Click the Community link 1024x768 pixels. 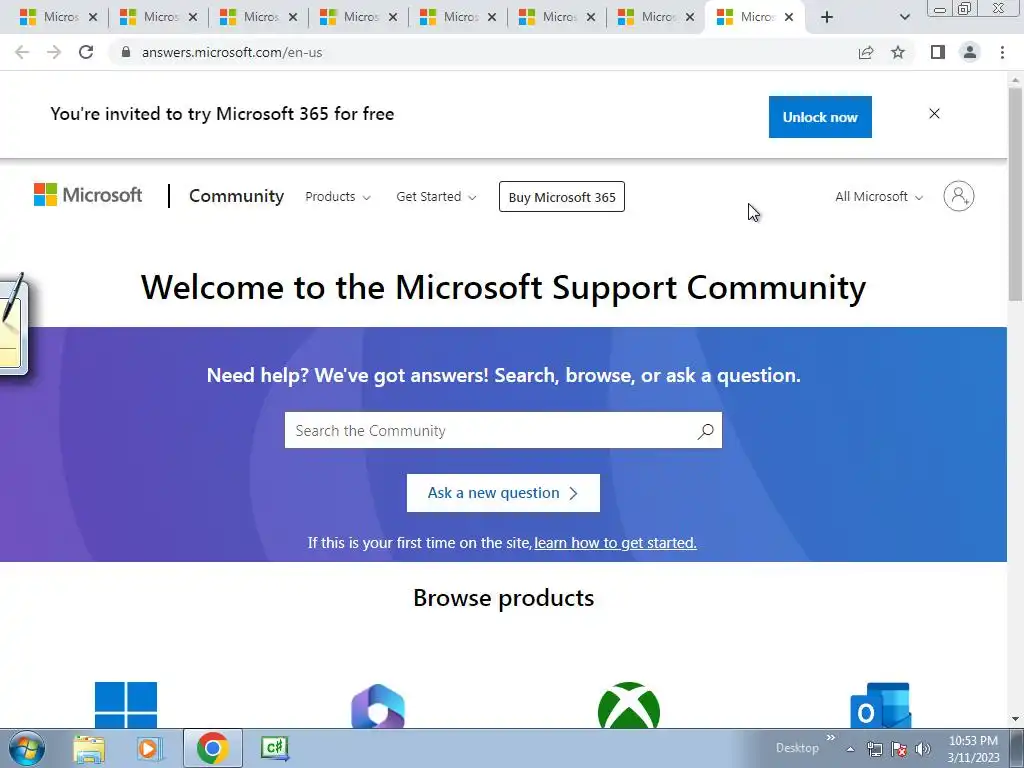pyautogui.click(x=236, y=196)
